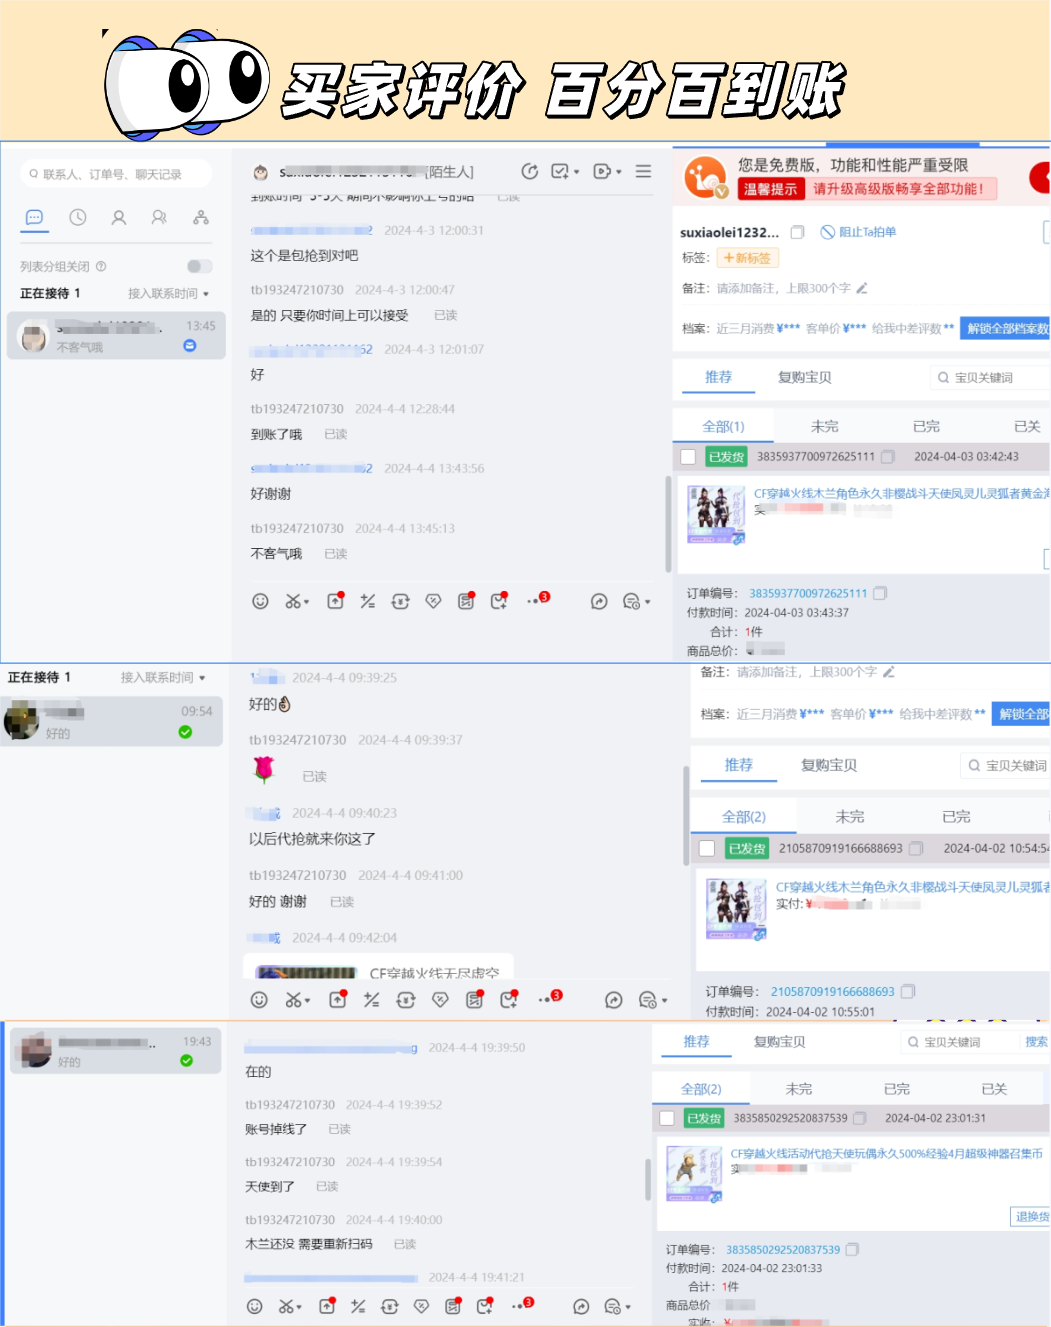Click the transfer icon in the top chat toolbar
This screenshot has height=1327, width=1051.
400,601
